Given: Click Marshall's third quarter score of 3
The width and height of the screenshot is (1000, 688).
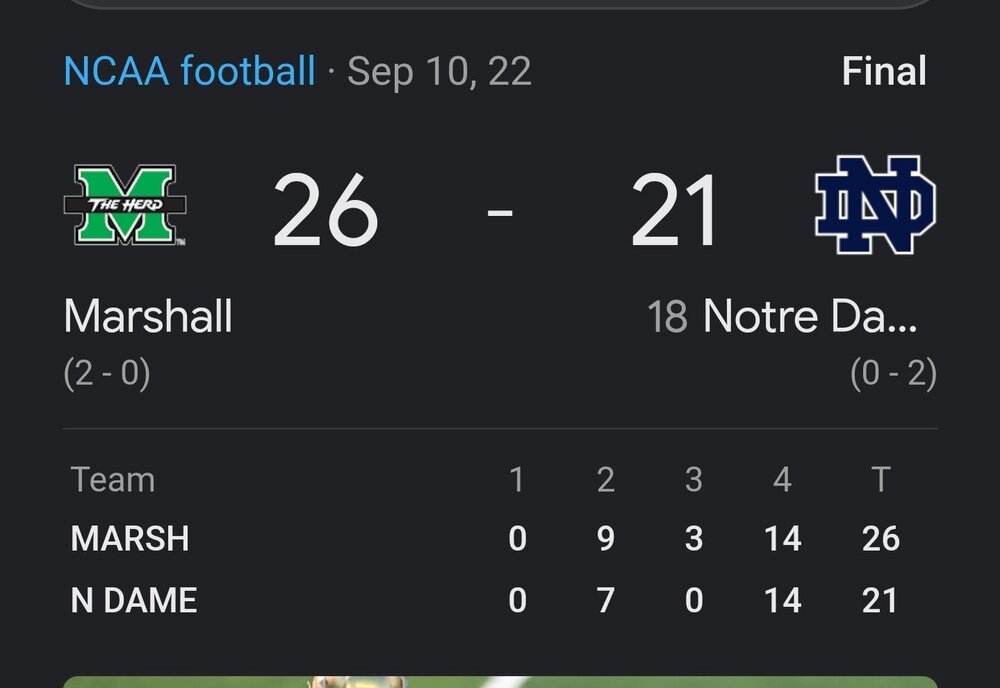Looking at the screenshot, I should [693, 539].
